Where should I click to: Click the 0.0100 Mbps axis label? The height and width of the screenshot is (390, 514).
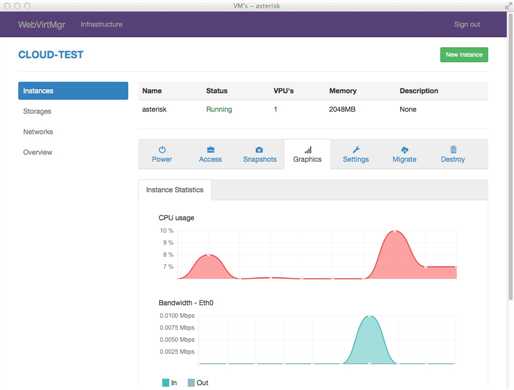(x=177, y=315)
